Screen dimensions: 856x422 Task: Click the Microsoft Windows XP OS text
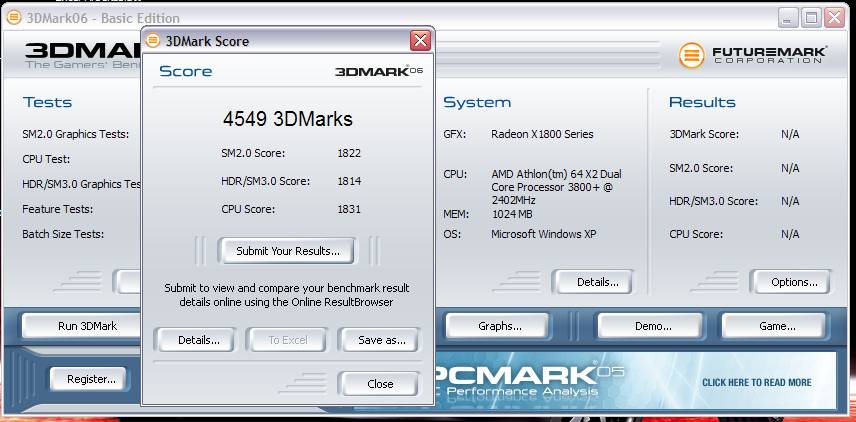544,234
